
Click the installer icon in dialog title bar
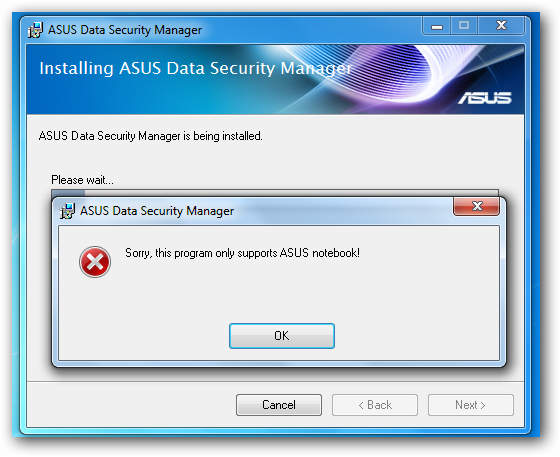click(67, 211)
